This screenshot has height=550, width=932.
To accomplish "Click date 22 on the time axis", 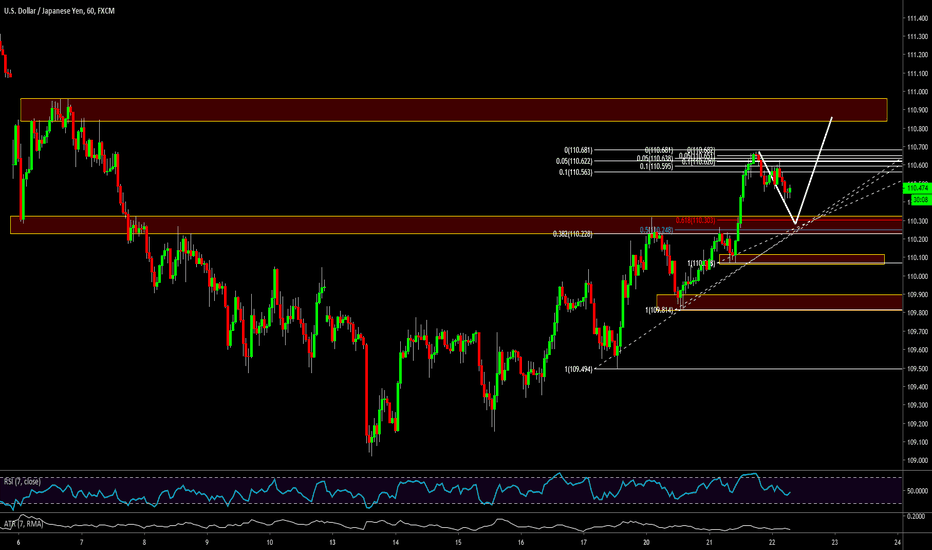I will click(772, 542).
